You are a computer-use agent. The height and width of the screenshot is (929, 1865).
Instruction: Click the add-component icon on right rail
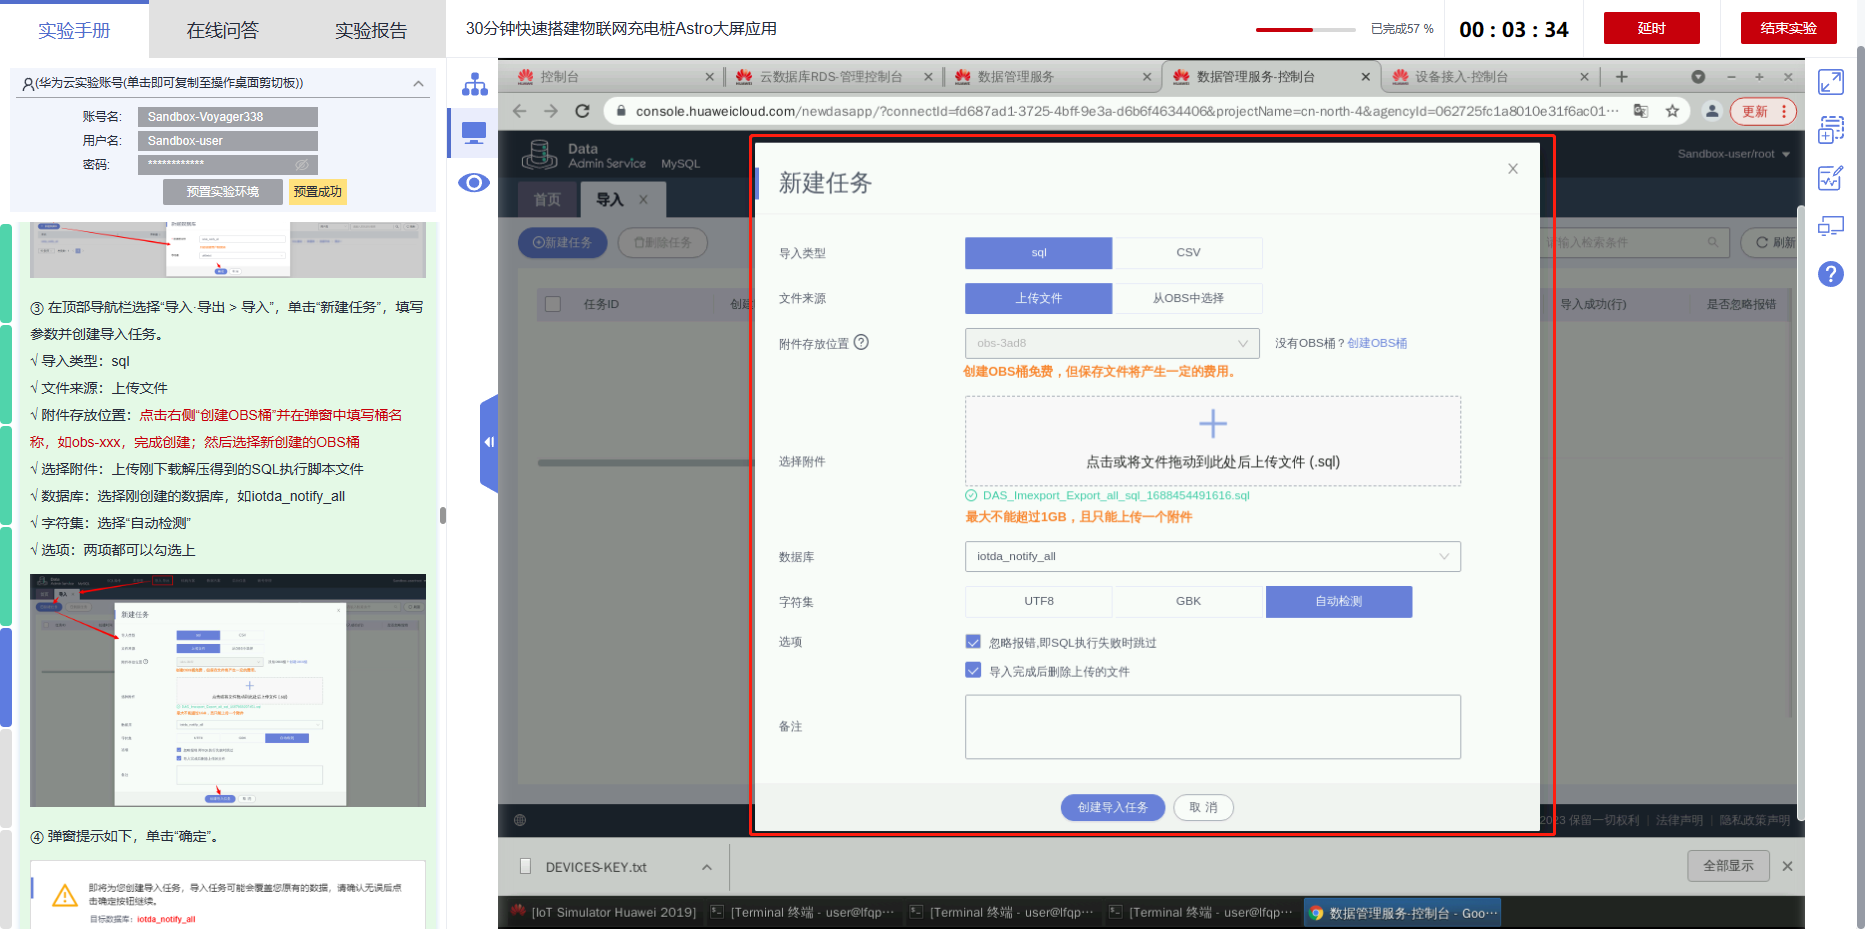pyautogui.click(x=1831, y=130)
